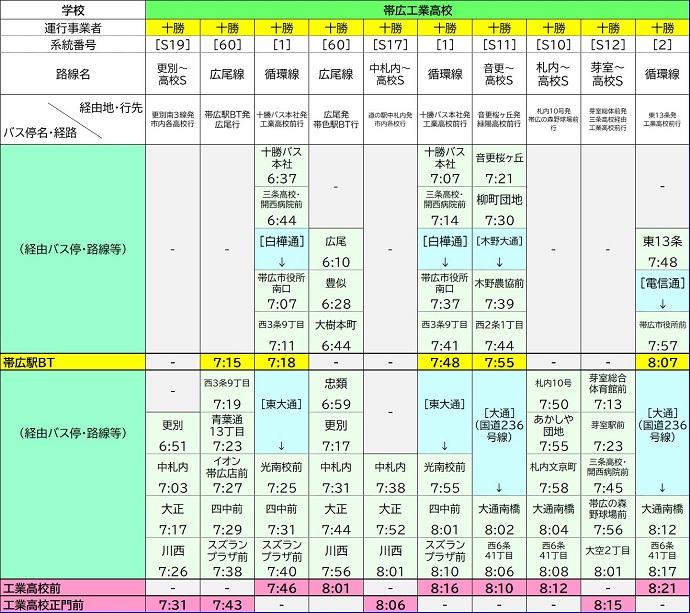Select the 柳町団地 7:30 cell

[499, 208]
